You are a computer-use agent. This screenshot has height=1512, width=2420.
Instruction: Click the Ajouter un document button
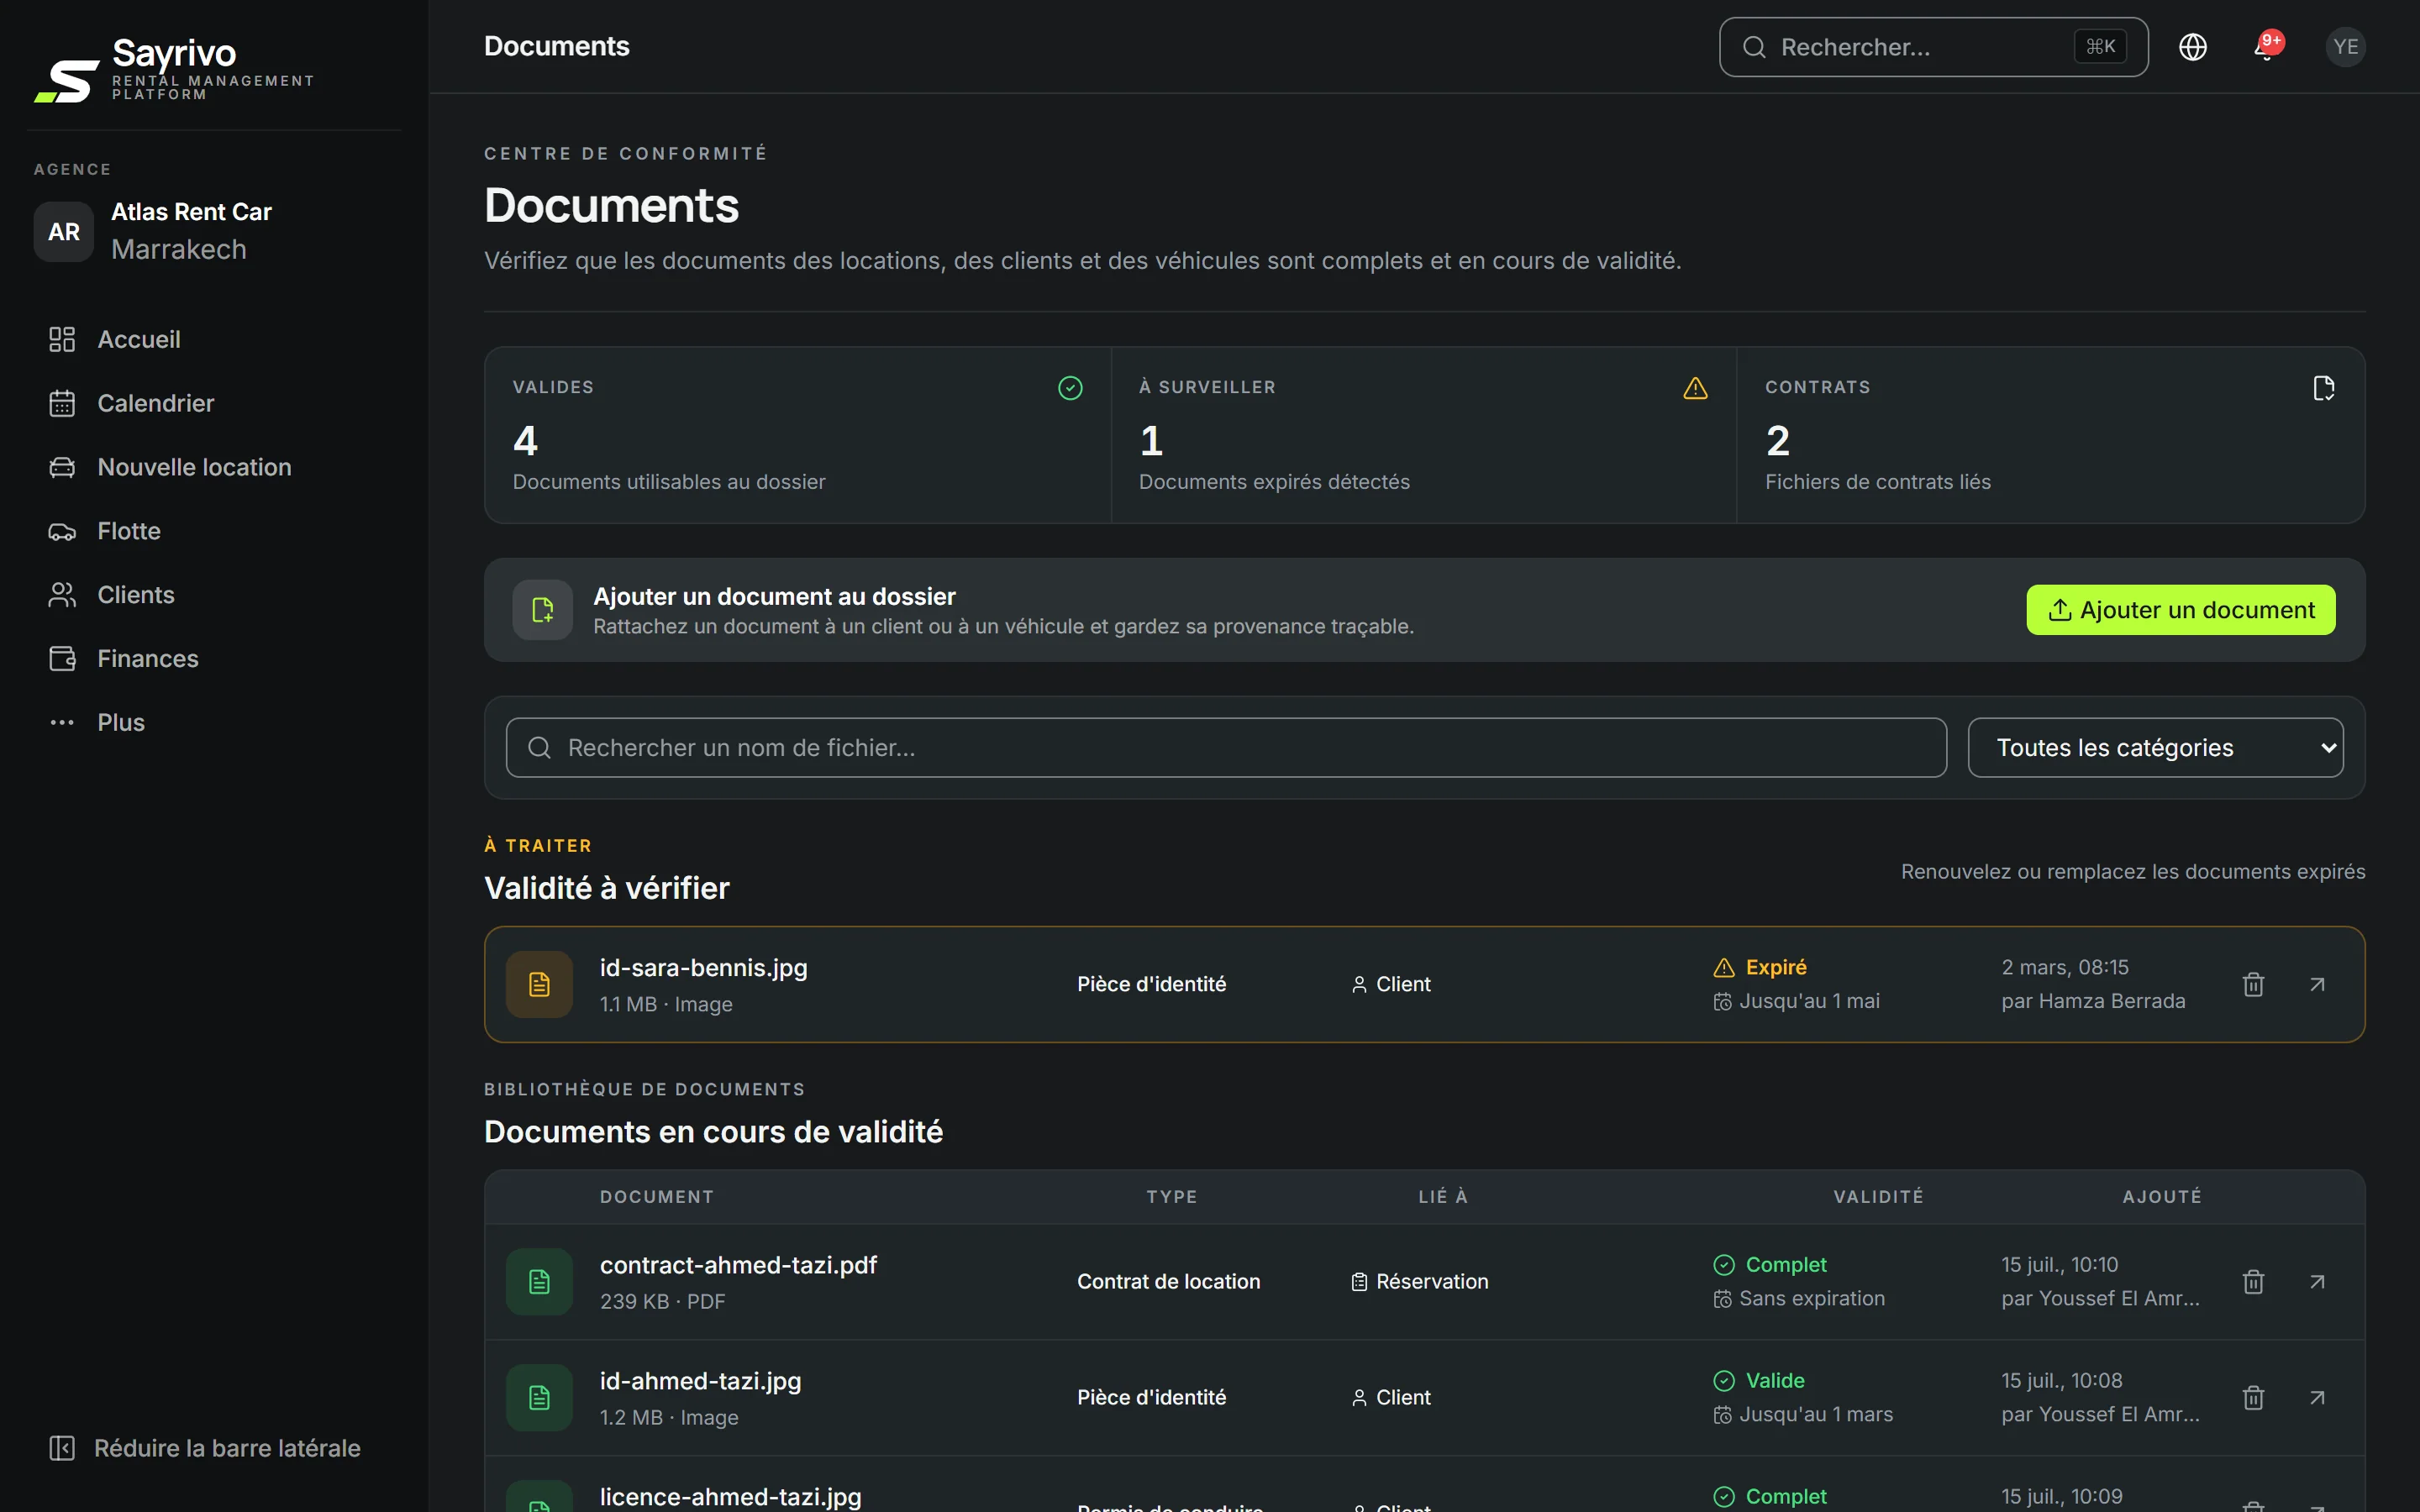point(2180,610)
